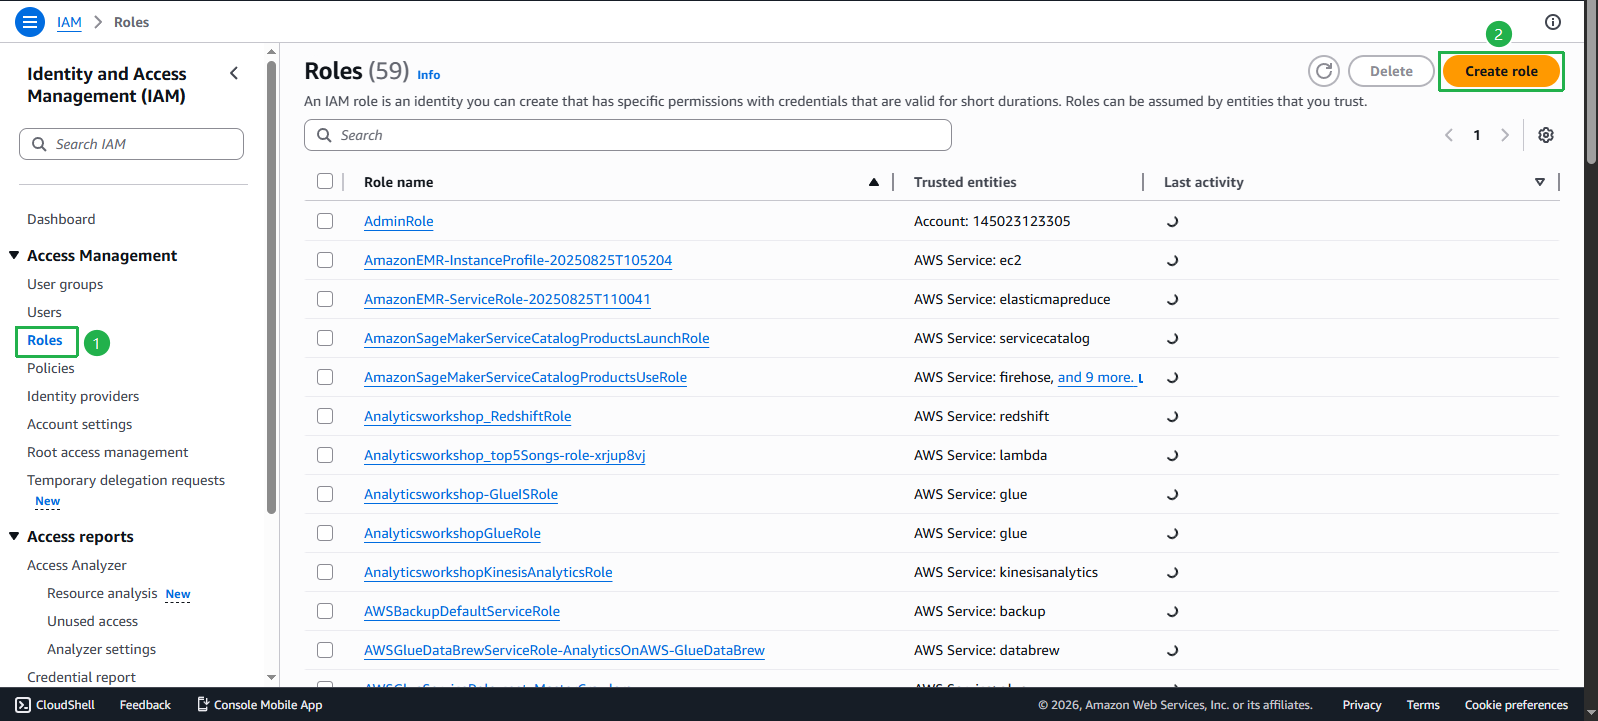Click sidebar scroll-down arrow

point(271,677)
